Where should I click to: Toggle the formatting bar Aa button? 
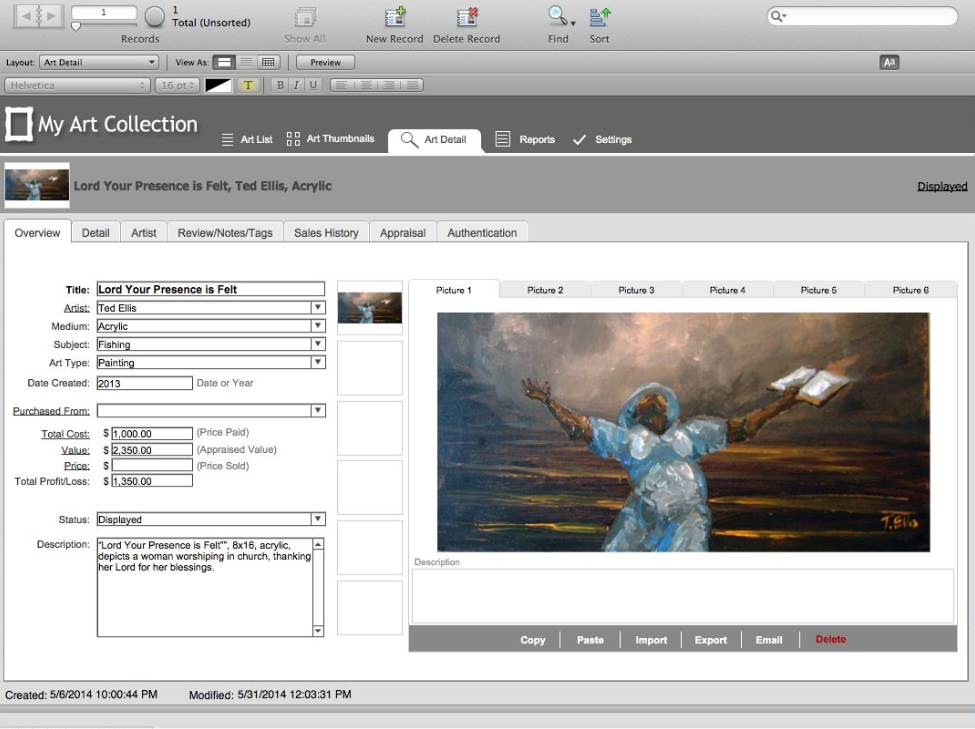(889, 62)
